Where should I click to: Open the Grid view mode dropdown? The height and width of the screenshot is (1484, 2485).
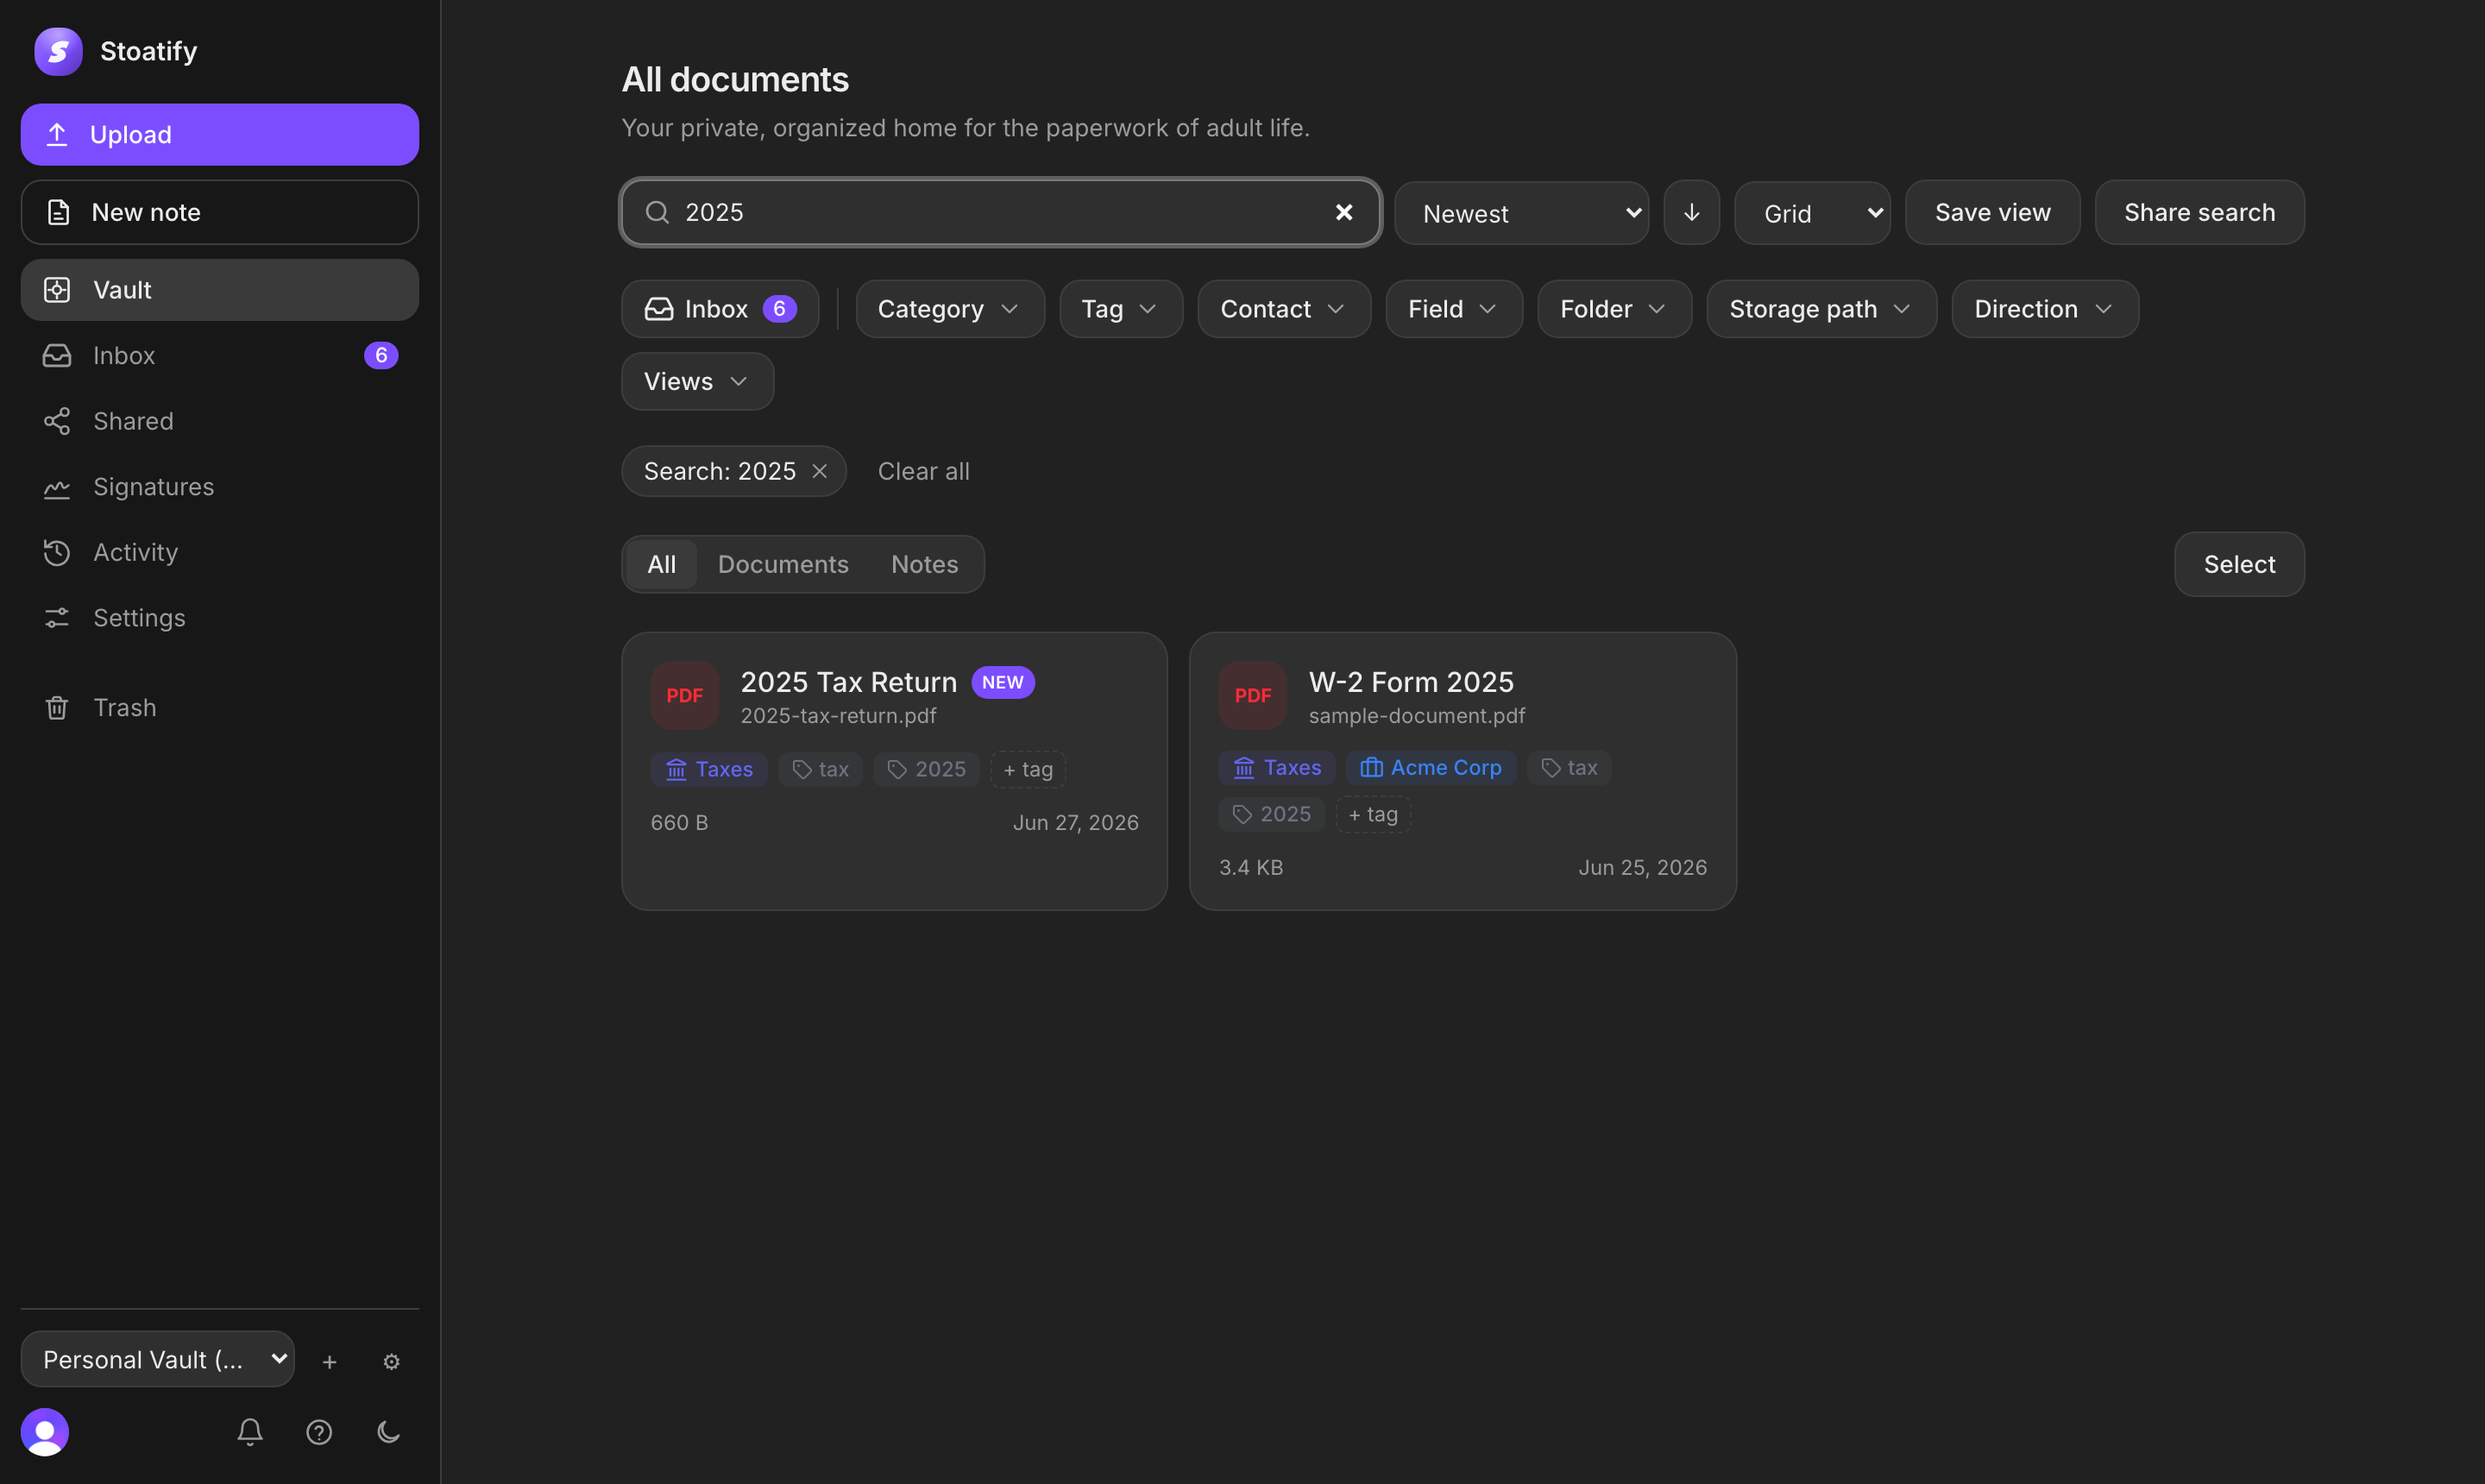pos(1812,213)
